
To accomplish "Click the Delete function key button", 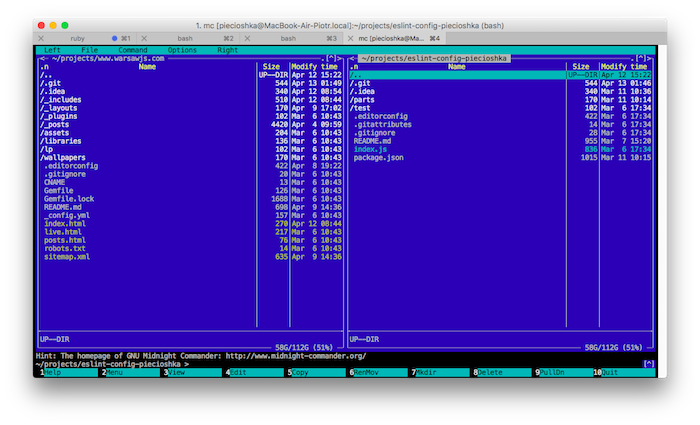I will click(x=490, y=372).
